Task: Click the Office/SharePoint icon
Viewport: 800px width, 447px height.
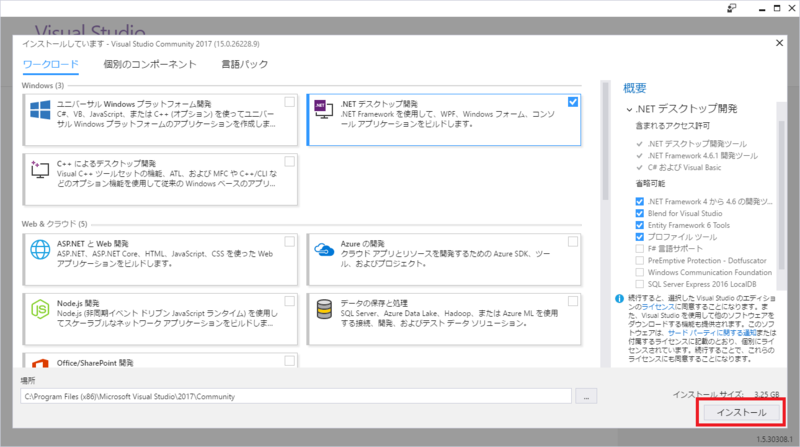Action: [40, 363]
